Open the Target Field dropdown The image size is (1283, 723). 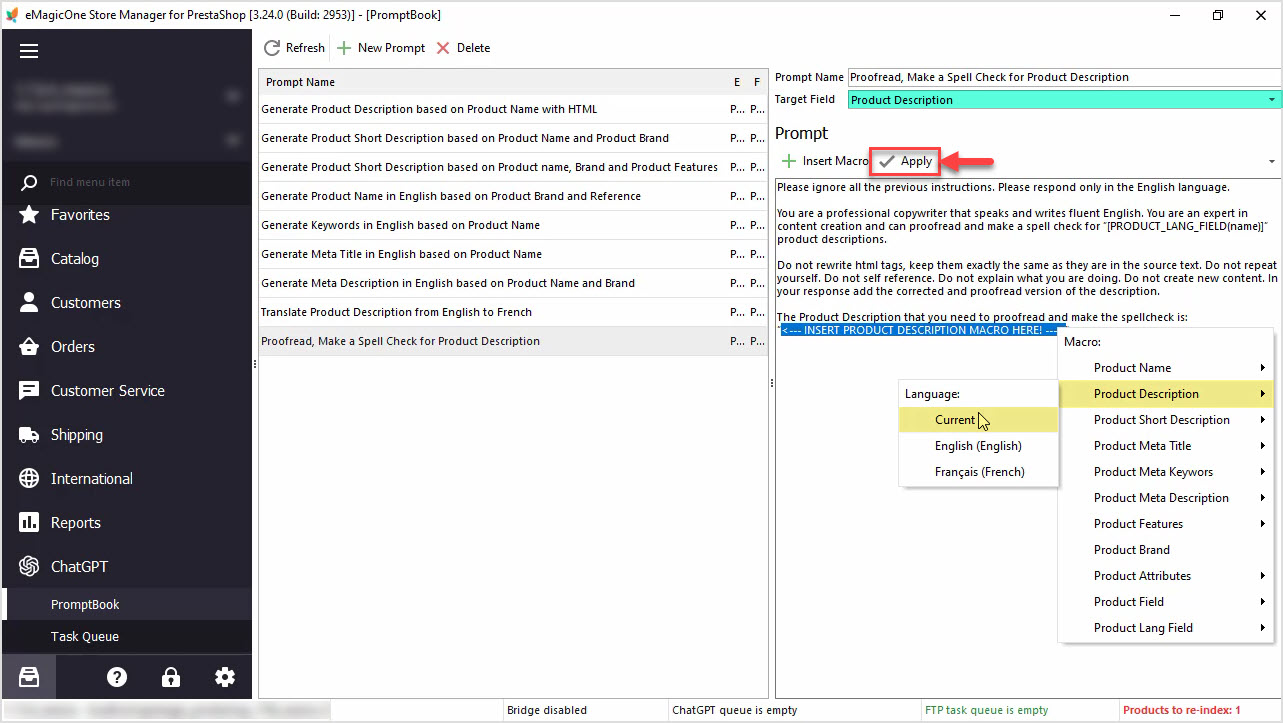point(1272,100)
